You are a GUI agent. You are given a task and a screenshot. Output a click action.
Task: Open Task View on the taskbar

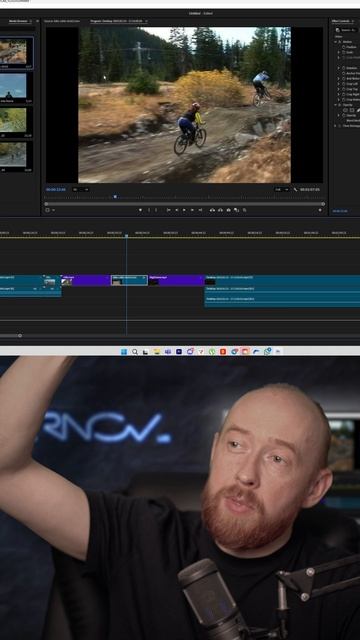(145, 351)
